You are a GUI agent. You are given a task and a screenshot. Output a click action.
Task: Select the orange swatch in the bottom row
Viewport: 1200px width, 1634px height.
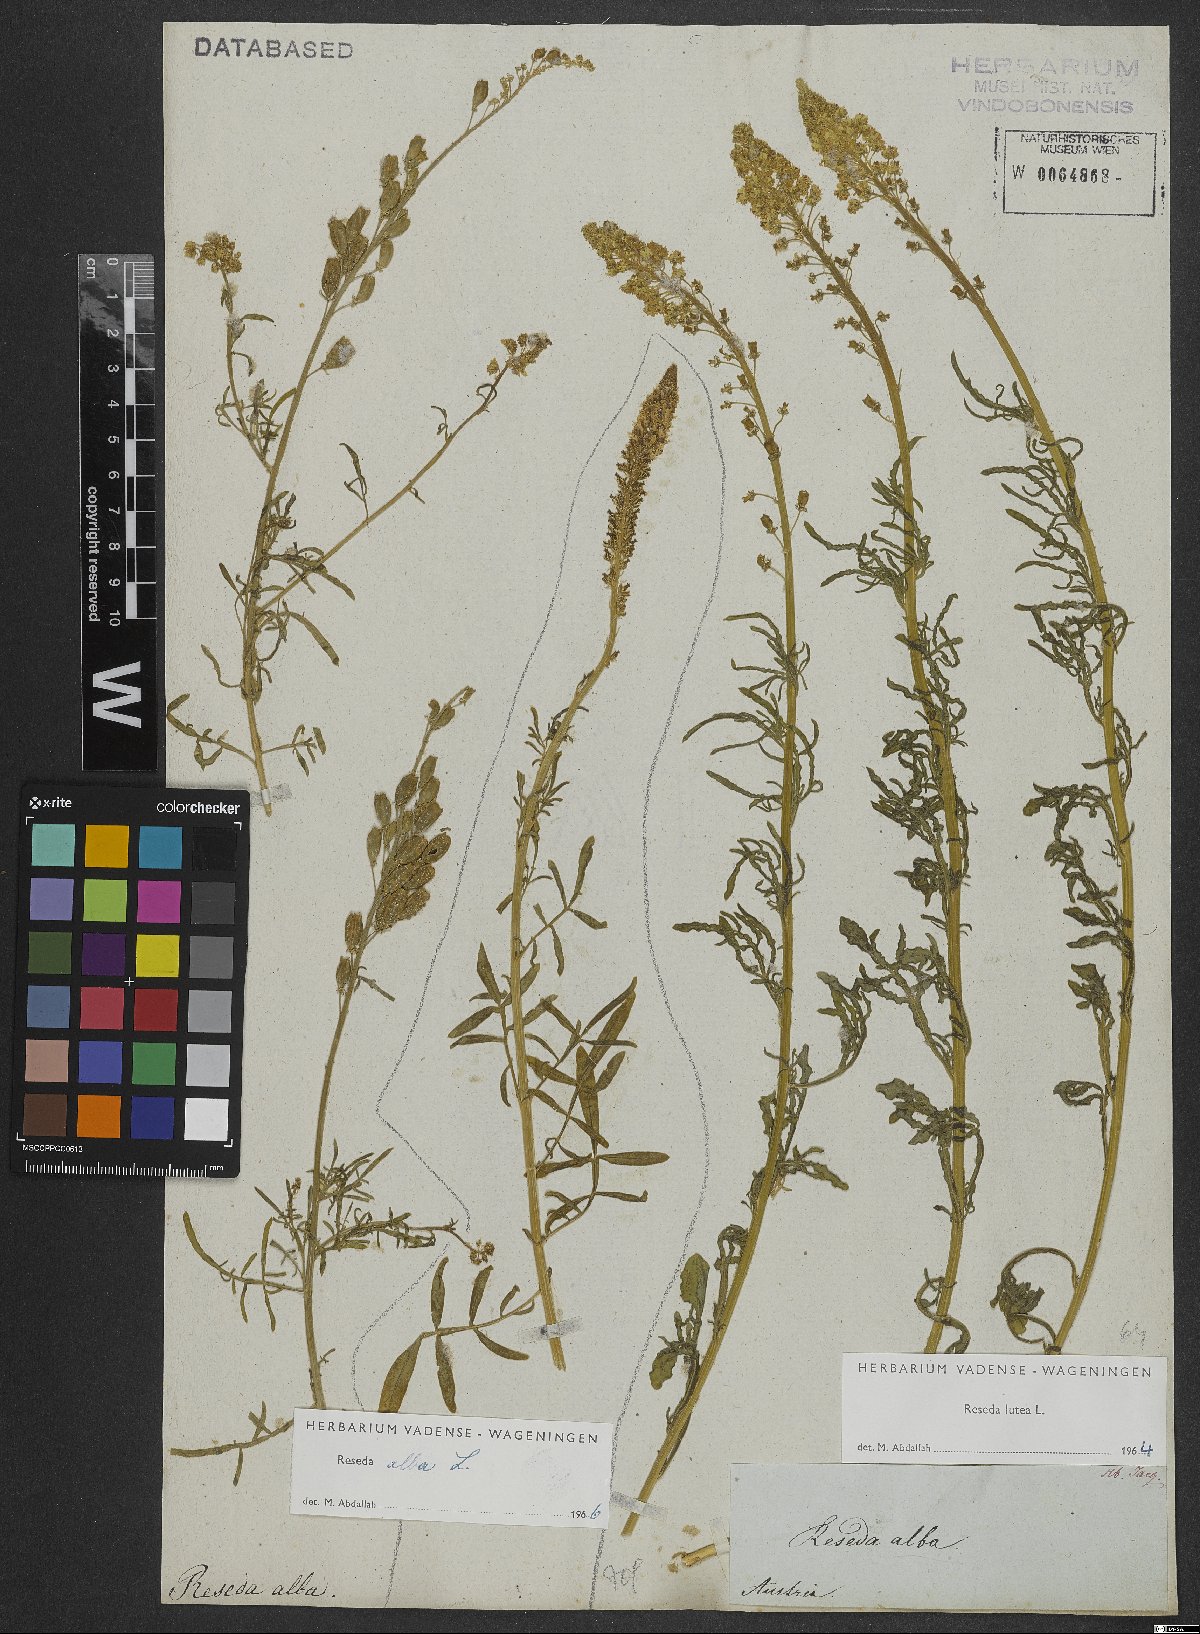101,1116
